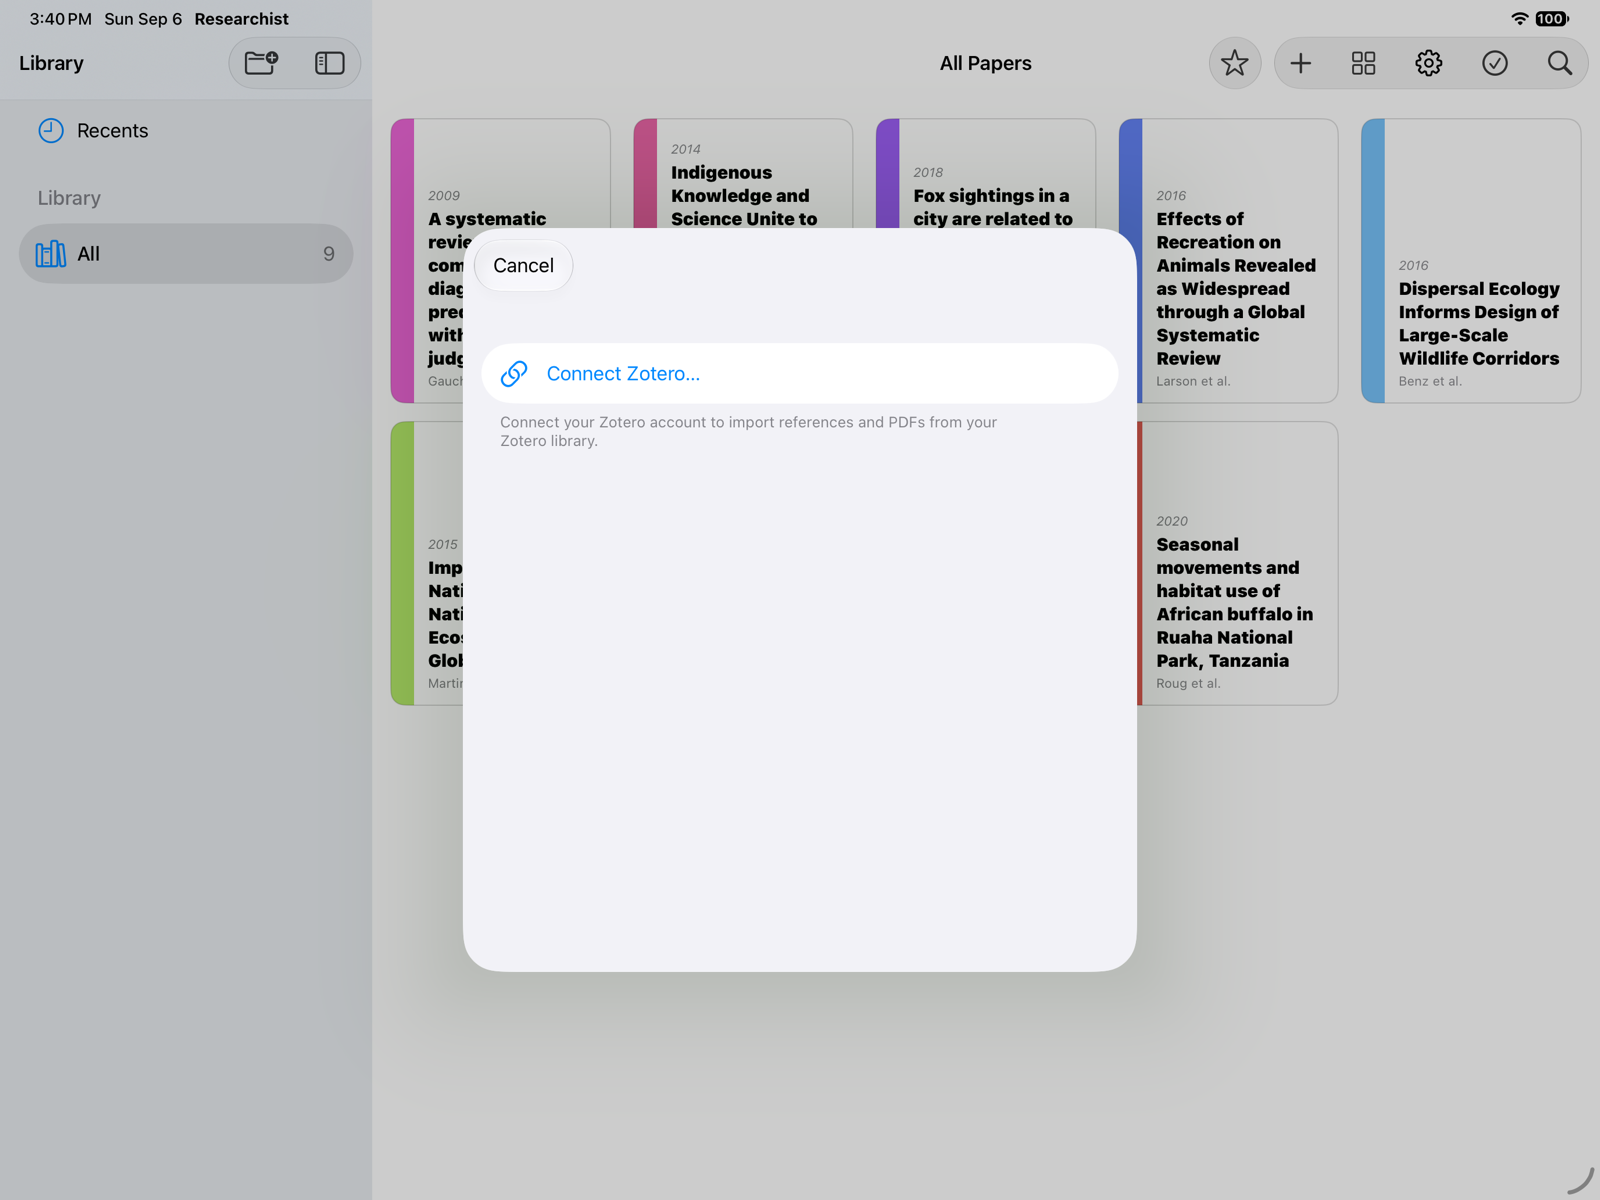Open the Fox sightings in a city paper
Viewport: 1600px width, 1200px height.
tap(985, 174)
